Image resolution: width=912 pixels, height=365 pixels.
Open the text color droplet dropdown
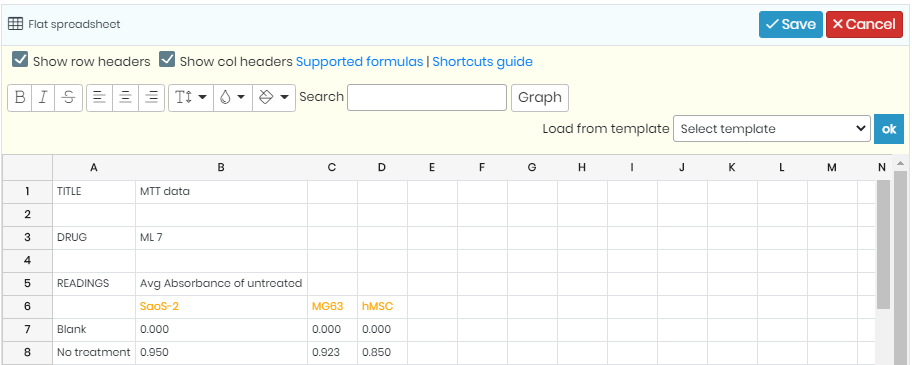point(233,98)
